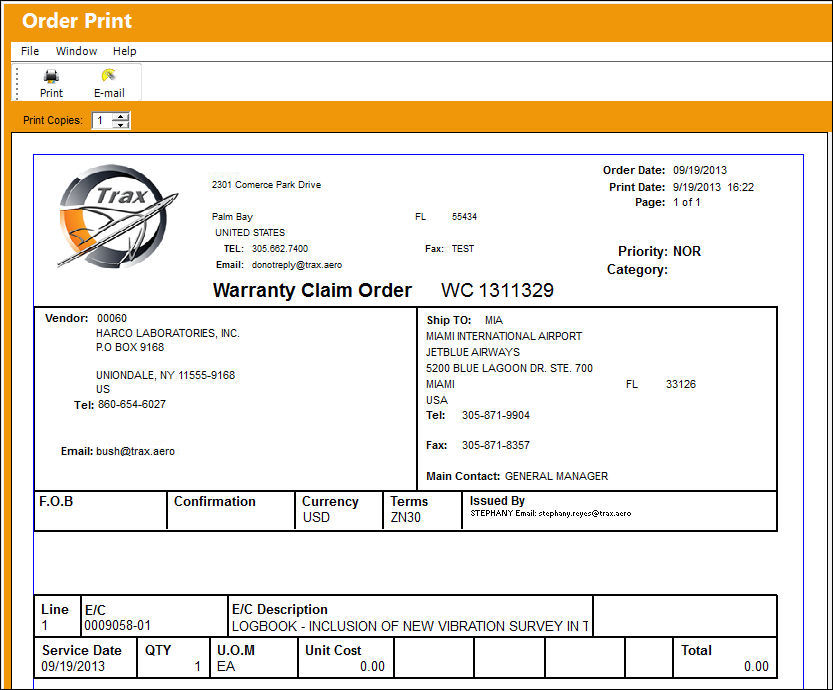Click the order number "WC 1311329"
Screen dimensions: 833x690
tap(497, 290)
